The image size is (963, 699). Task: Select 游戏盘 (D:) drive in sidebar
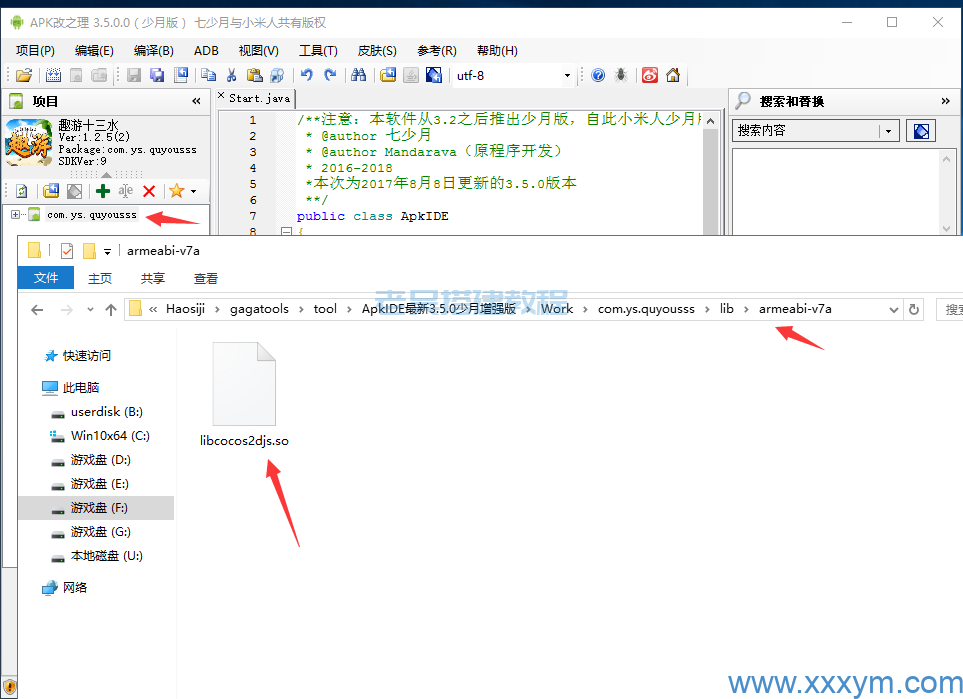100,460
